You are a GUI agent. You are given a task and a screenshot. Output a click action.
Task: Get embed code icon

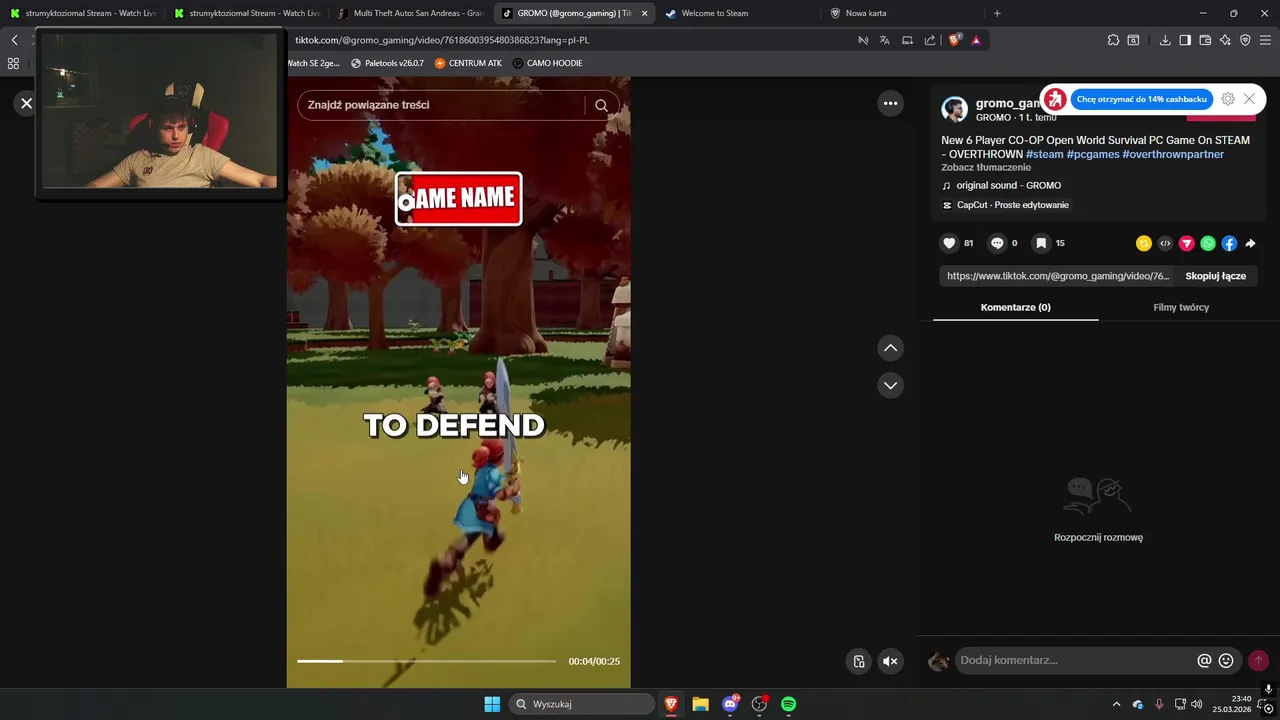[1165, 243]
